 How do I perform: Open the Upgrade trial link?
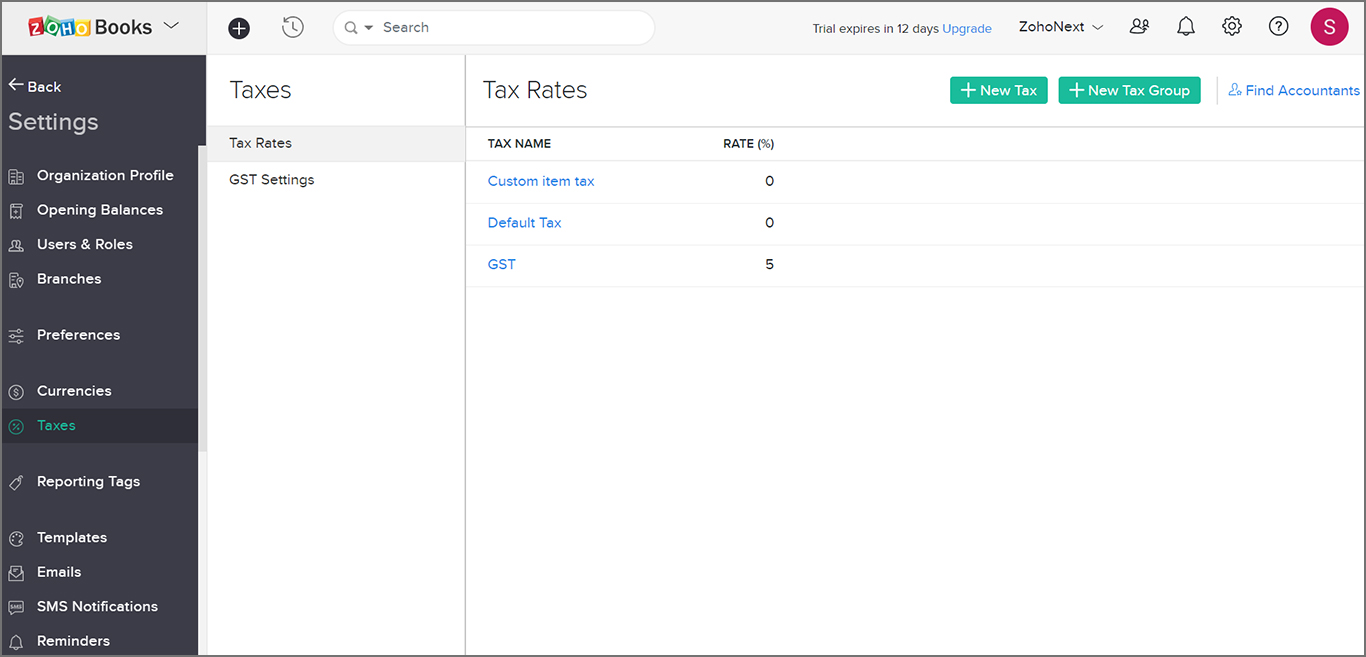966,29
